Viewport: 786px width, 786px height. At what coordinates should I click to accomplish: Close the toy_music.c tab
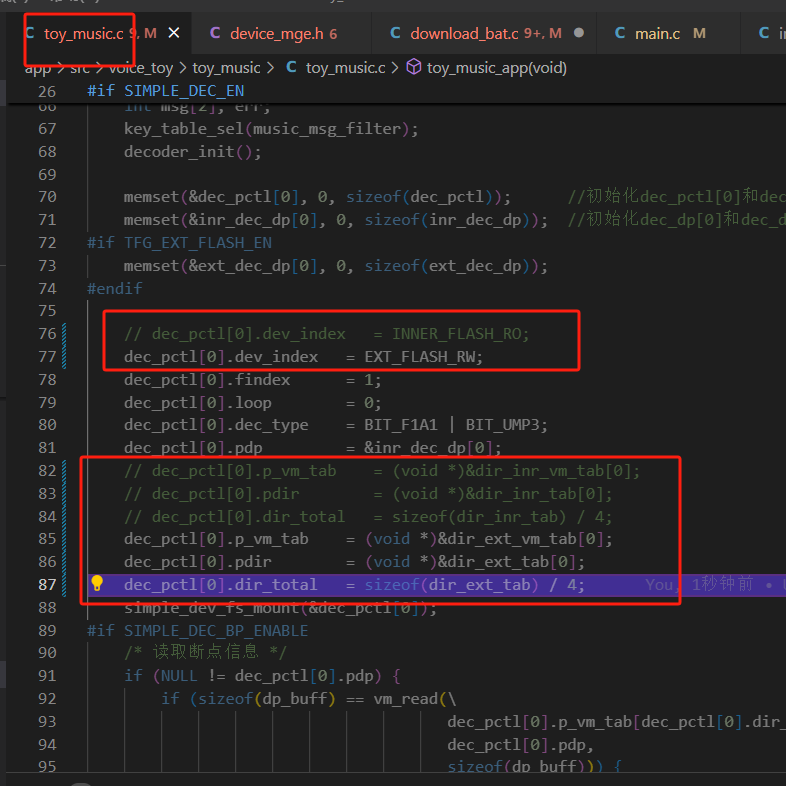pos(174,33)
